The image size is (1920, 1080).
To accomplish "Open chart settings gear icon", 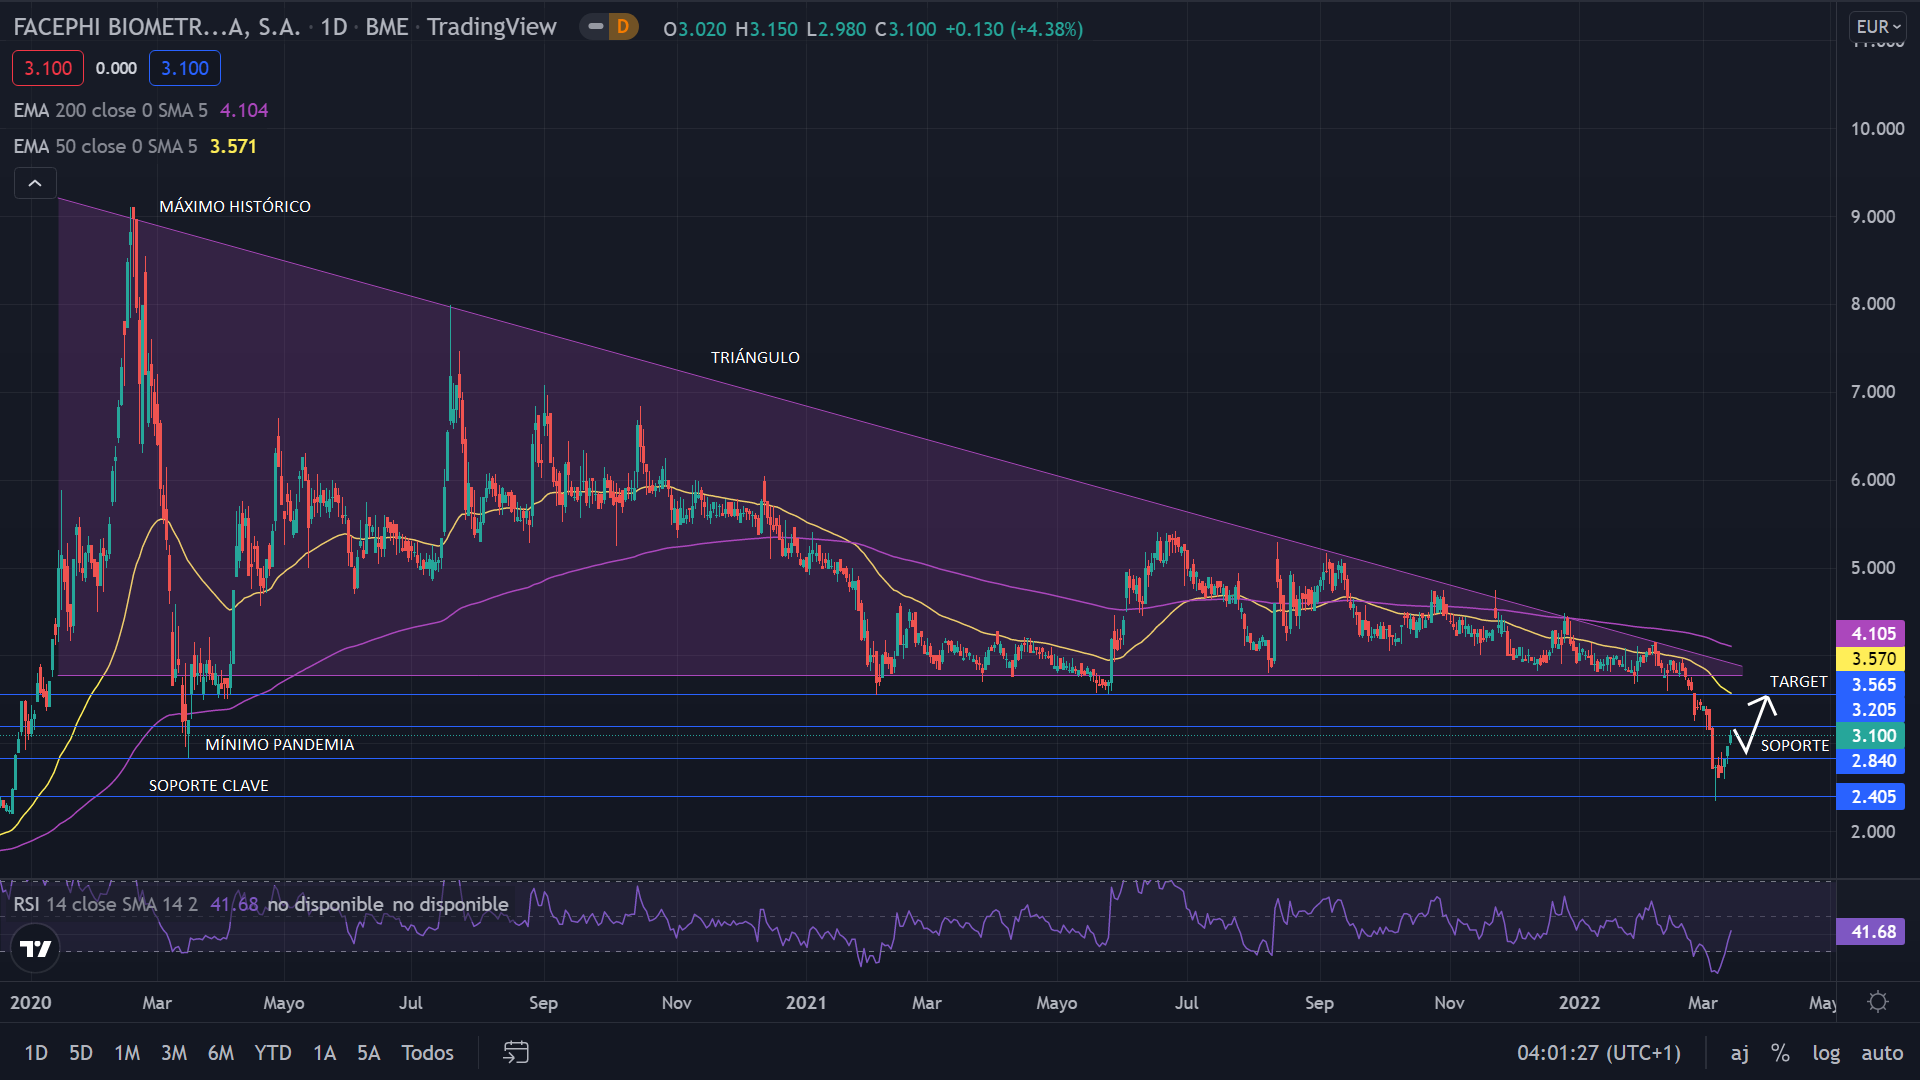I will [x=1877, y=1002].
